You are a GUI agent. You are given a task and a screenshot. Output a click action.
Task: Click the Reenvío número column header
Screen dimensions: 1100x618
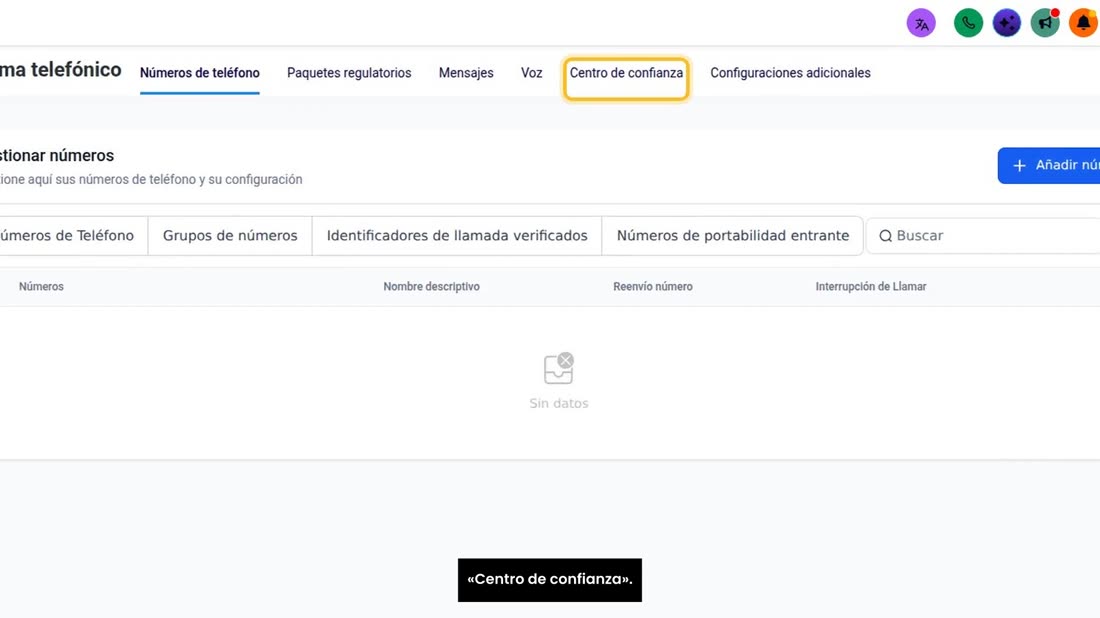652,286
